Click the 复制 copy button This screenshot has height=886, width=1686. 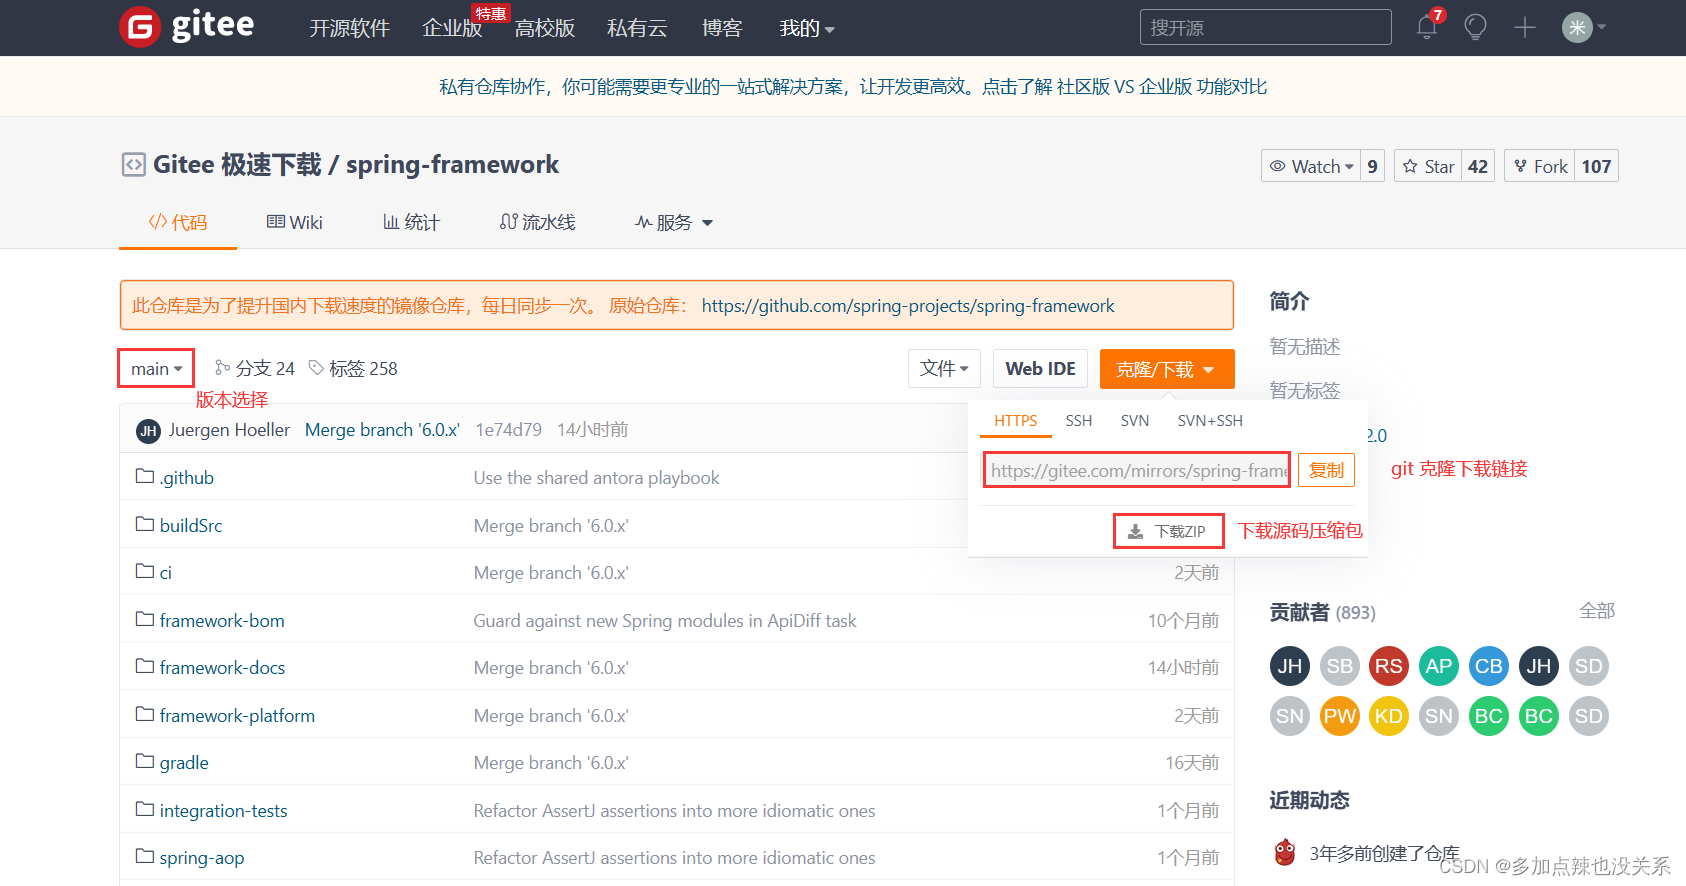pos(1326,470)
